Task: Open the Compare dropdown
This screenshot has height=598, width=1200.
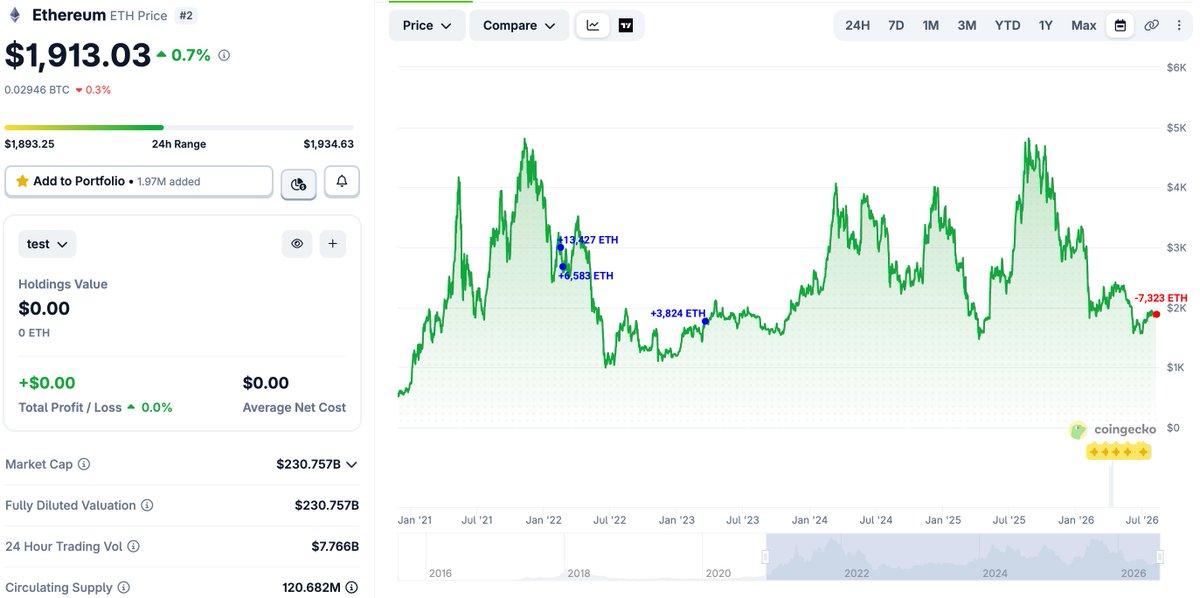Action: pyautogui.click(x=519, y=25)
